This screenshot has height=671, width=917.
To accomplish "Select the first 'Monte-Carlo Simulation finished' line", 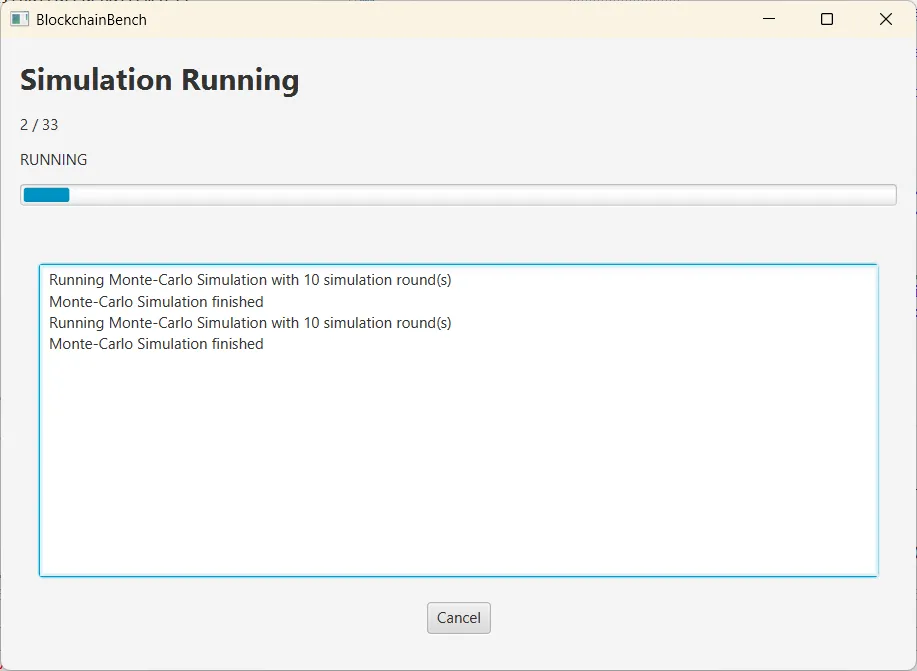I will click(156, 301).
